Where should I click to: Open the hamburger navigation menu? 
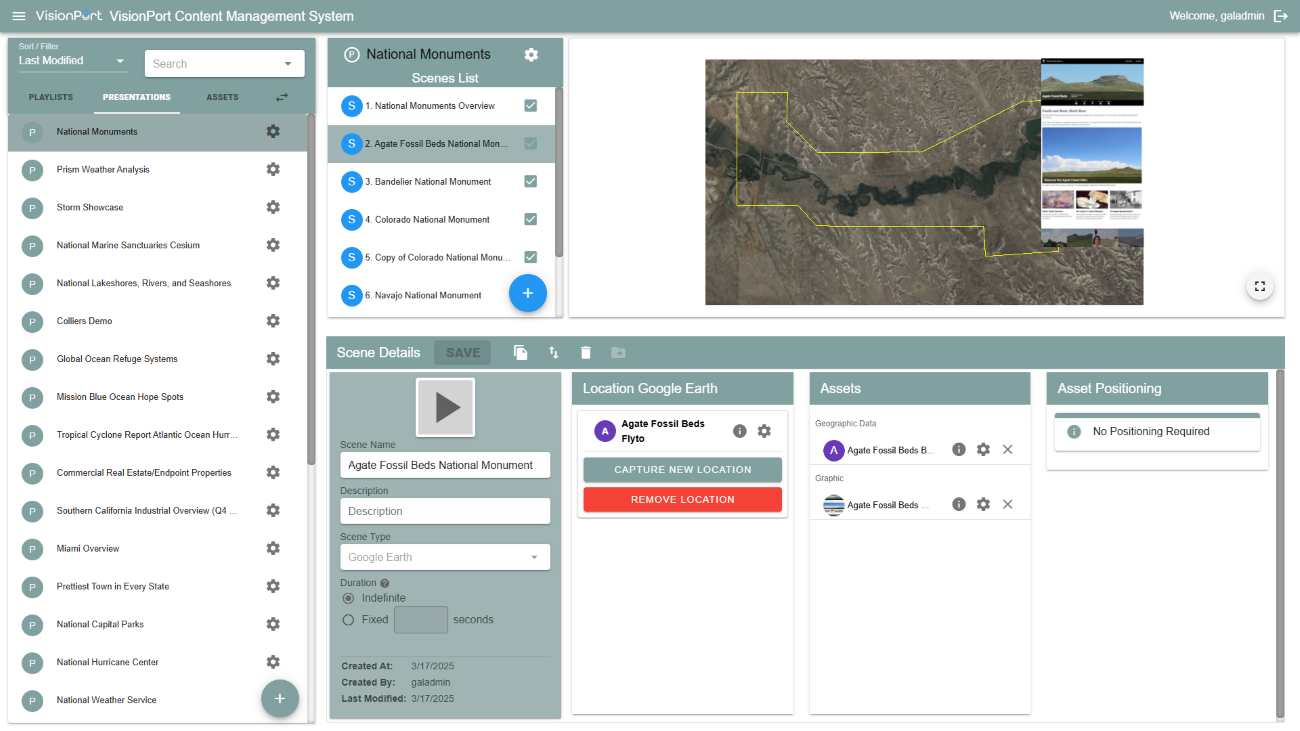coord(18,16)
